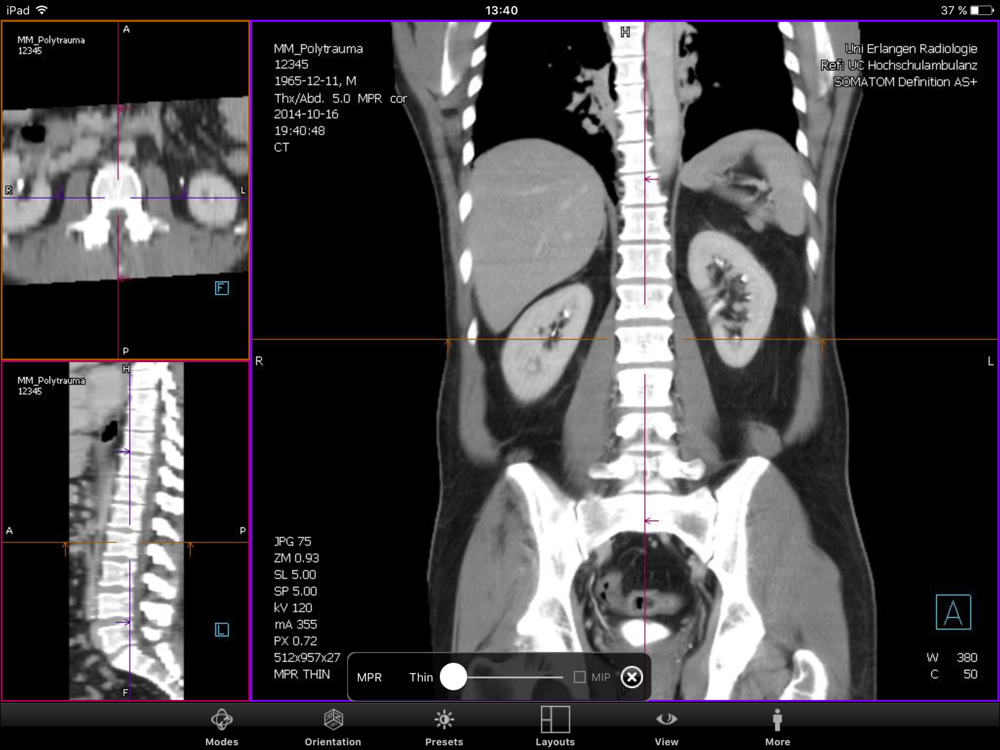Open the Orientation cube tool
Viewport: 1000px width, 750px height.
[333, 728]
